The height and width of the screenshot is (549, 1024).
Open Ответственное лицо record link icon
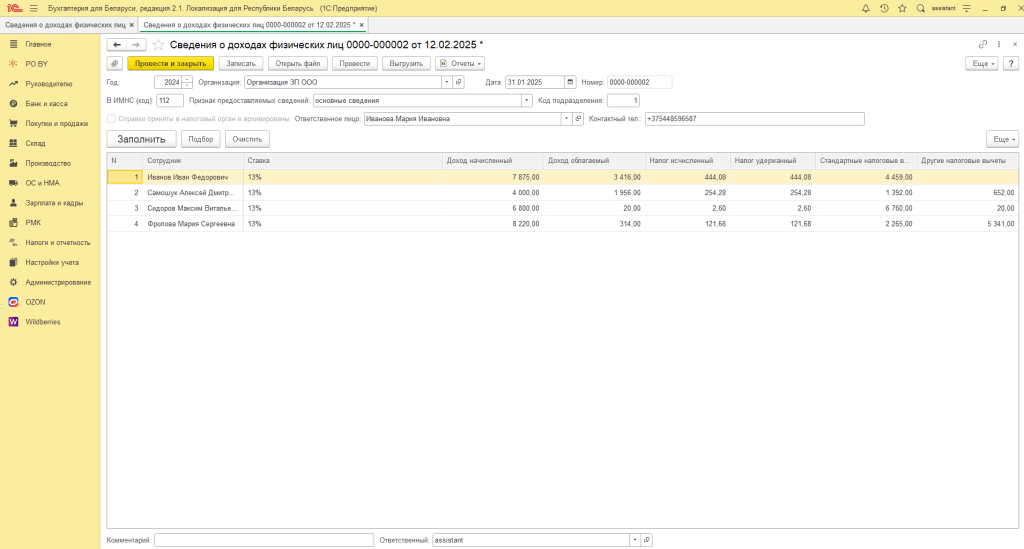tap(578, 119)
